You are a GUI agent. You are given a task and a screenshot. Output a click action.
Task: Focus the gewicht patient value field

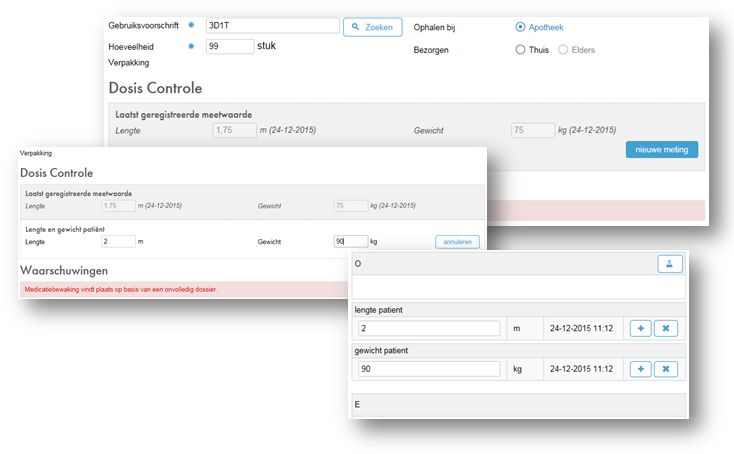pyautogui.click(x=428, y=369)
